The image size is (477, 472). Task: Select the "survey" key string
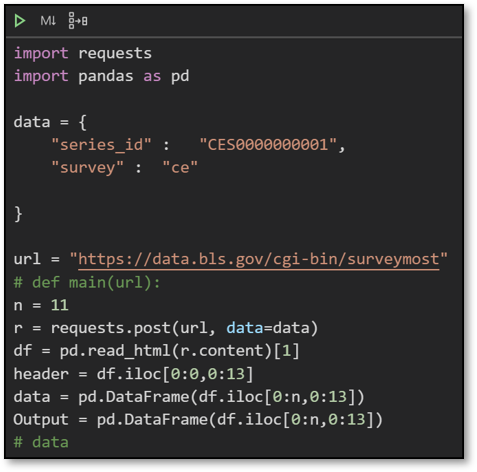(x=87, y=168)
